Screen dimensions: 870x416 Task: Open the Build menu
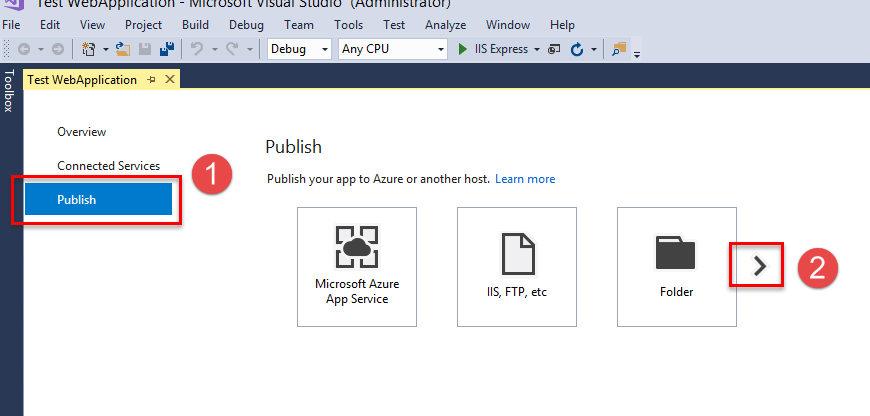195,25
